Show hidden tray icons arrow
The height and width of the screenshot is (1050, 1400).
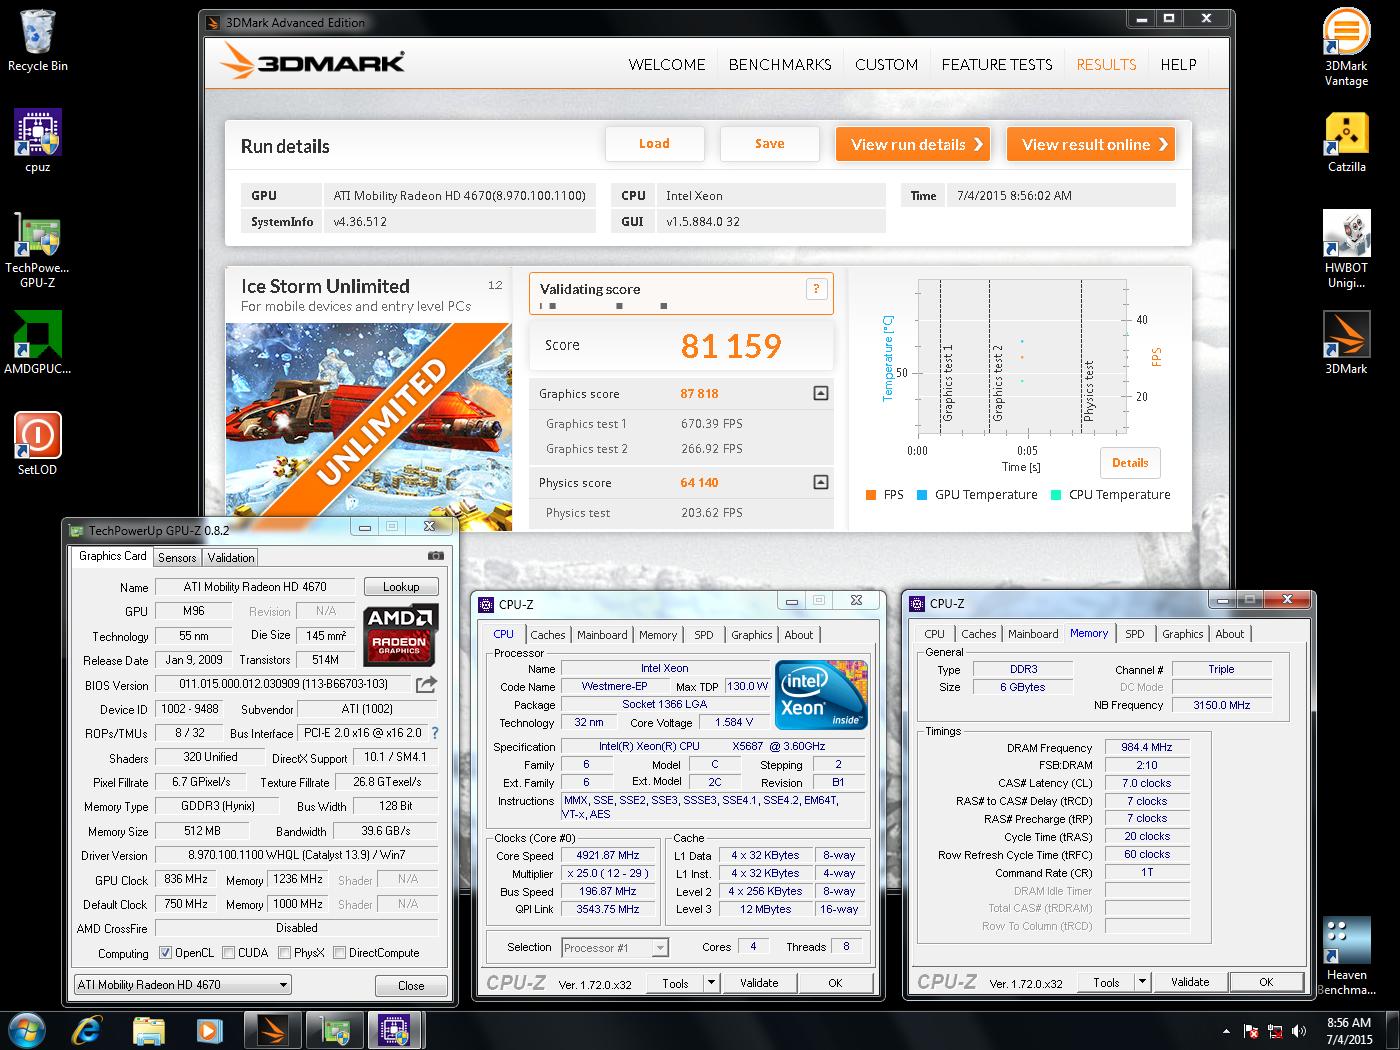[1226, 1031]
